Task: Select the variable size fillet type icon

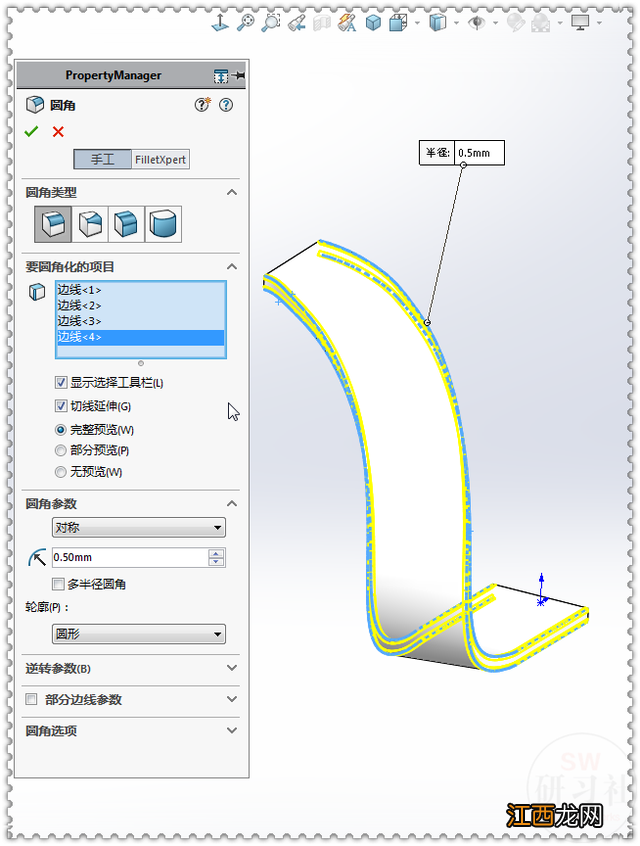Action: (x=90, y=223)
